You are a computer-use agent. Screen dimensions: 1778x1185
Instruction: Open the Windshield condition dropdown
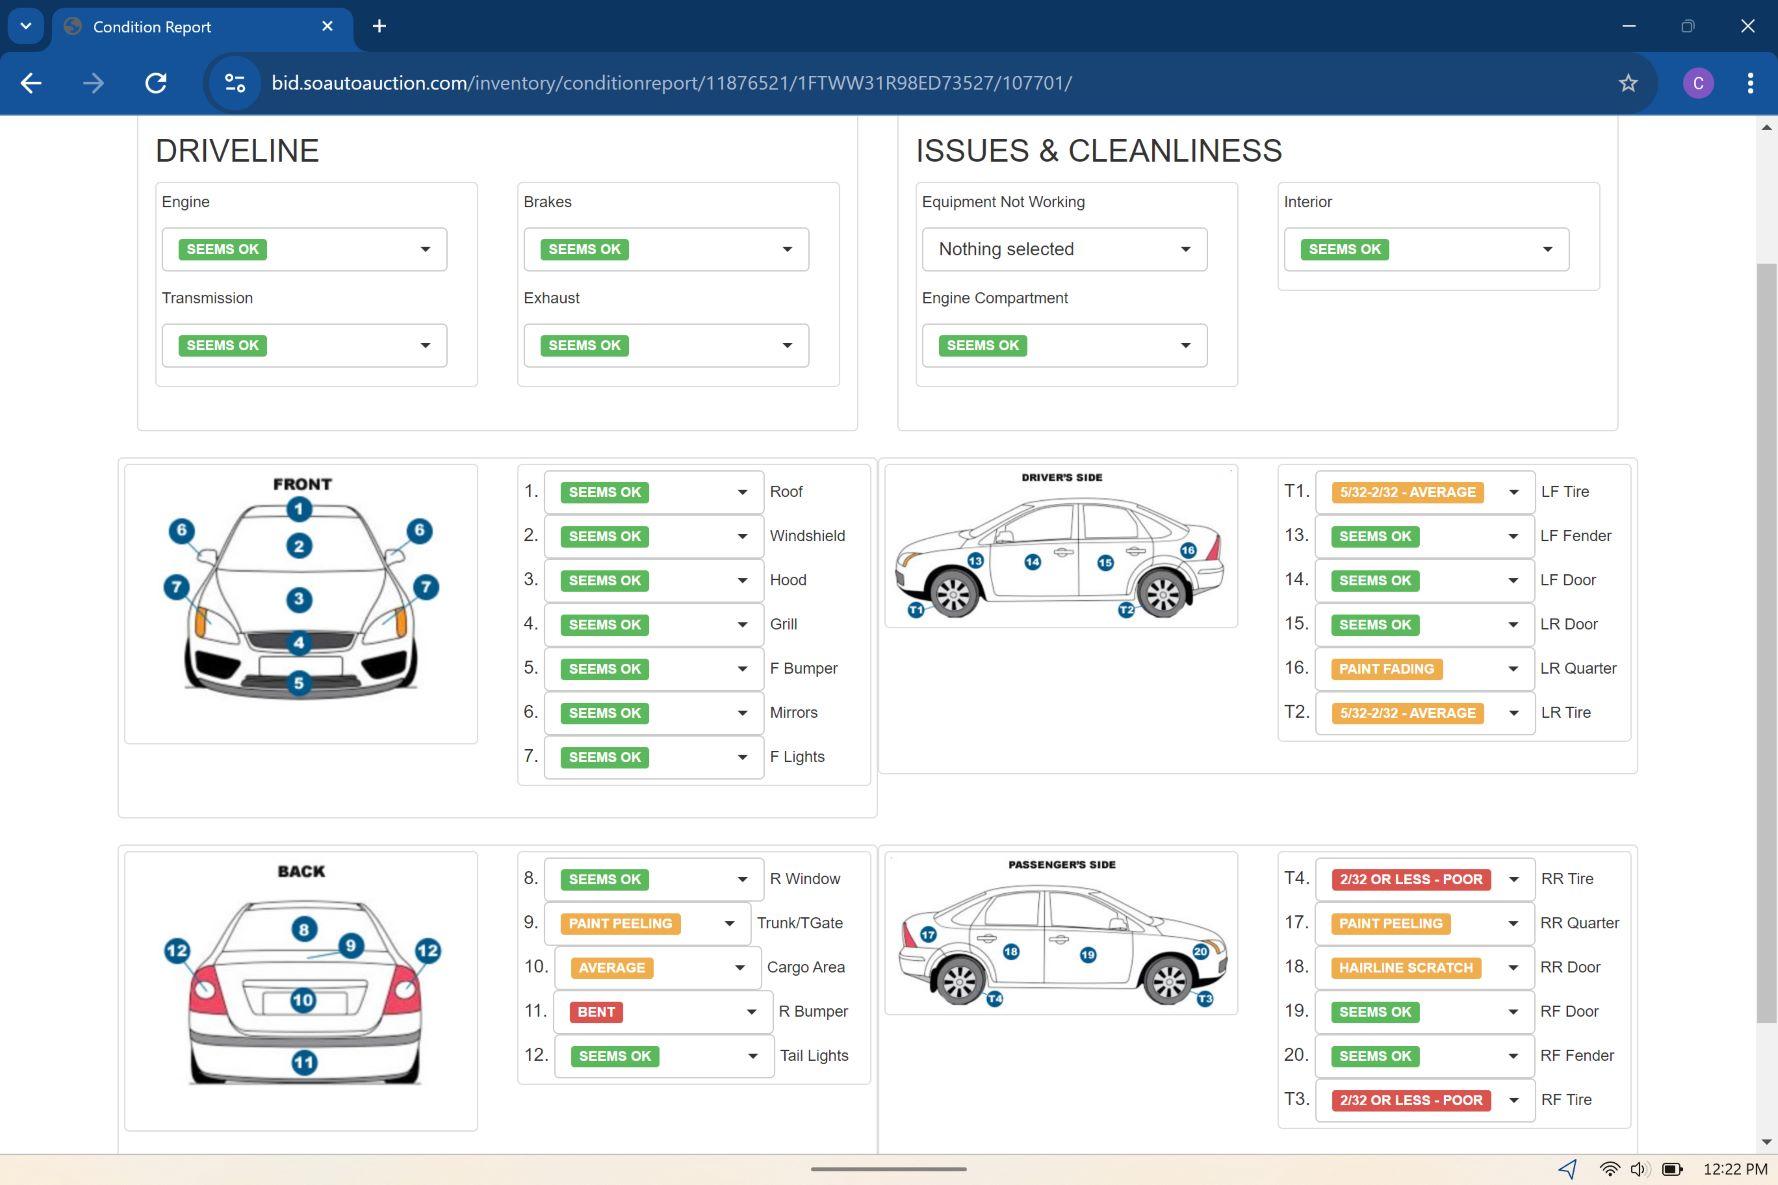654,536
